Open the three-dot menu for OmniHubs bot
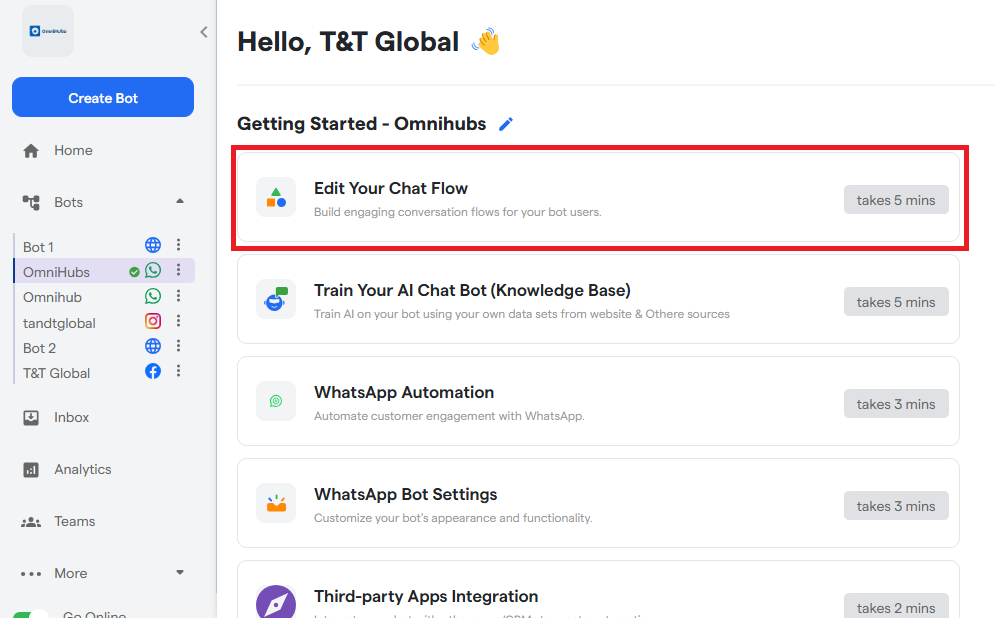995x618 pixels. 179,271
